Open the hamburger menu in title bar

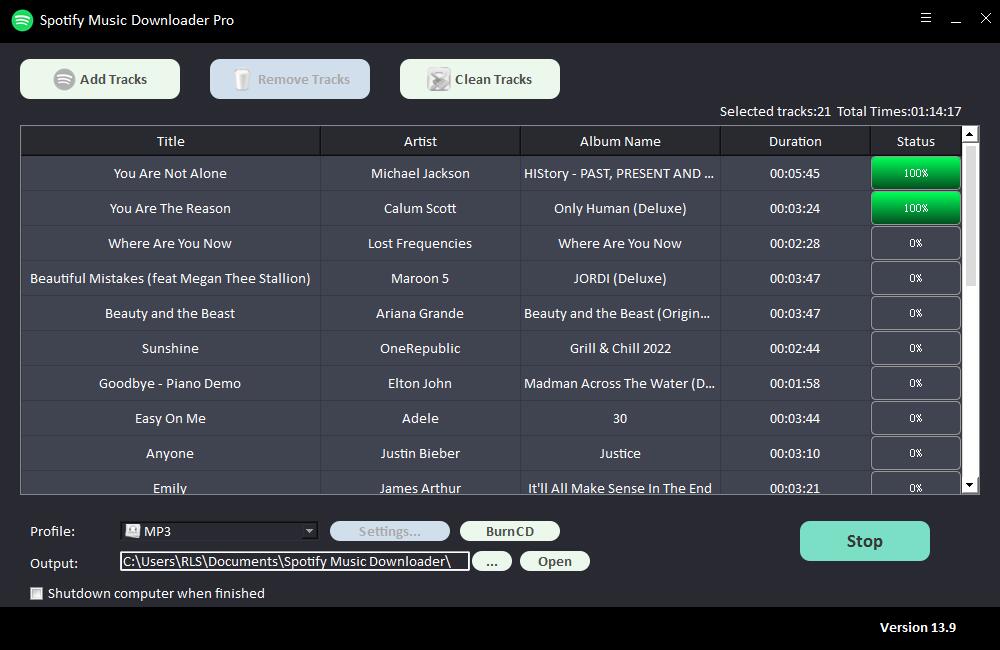click(926, 18)
